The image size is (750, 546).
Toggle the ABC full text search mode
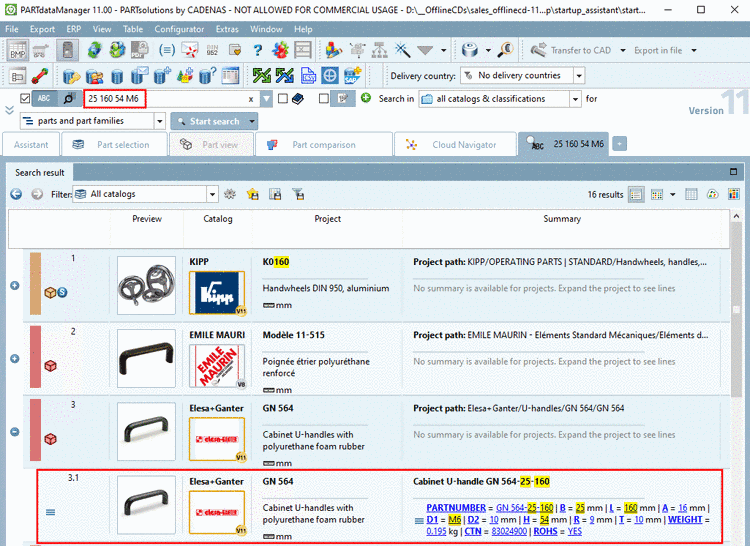coord(44,98)
